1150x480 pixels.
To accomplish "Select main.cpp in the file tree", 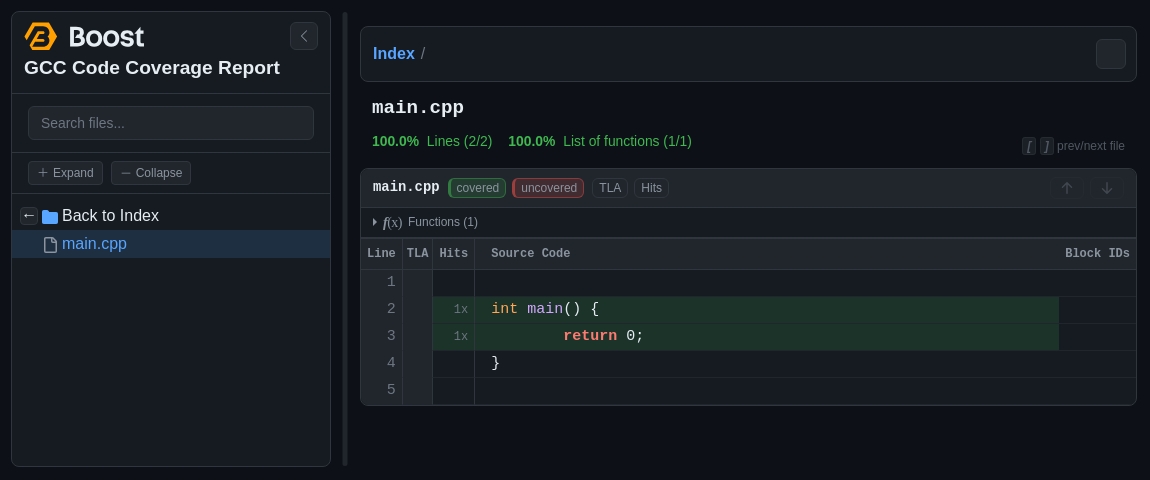I will pos(171,244).
